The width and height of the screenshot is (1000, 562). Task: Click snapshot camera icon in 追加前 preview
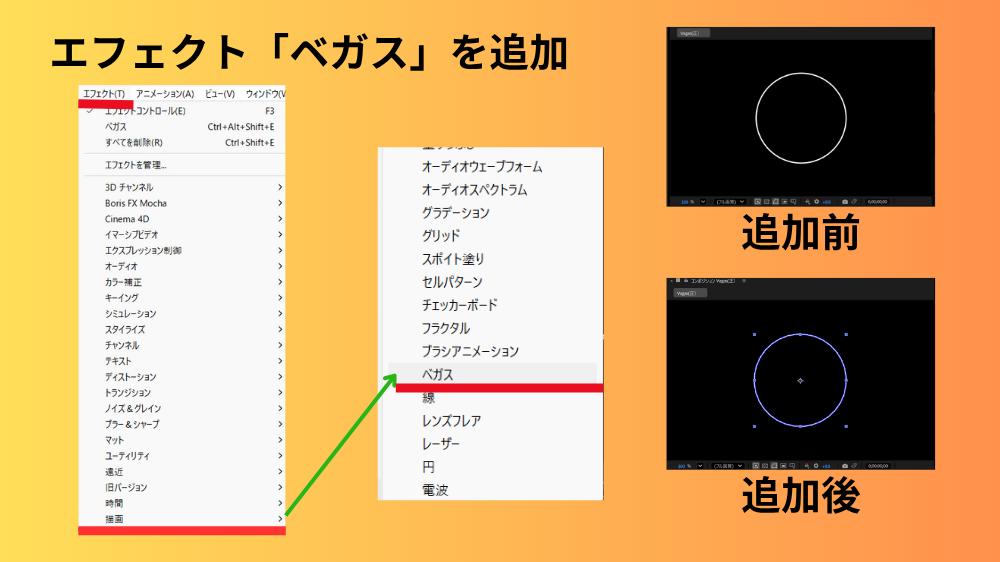pyautogui.click(x=845, y=201)
